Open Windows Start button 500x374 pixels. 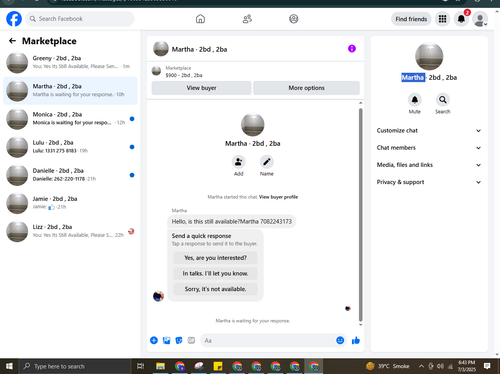coord(9,366)
